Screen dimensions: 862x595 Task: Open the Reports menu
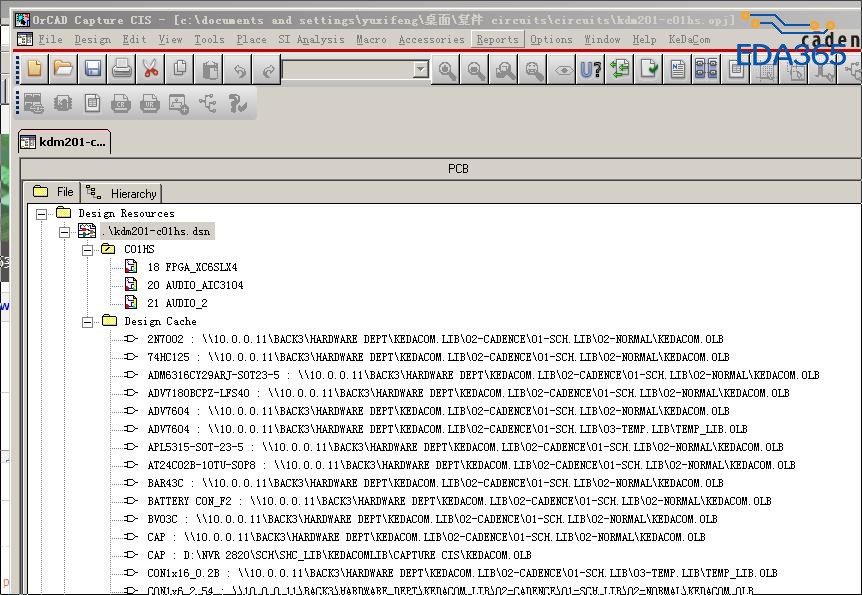pos(498,40)
